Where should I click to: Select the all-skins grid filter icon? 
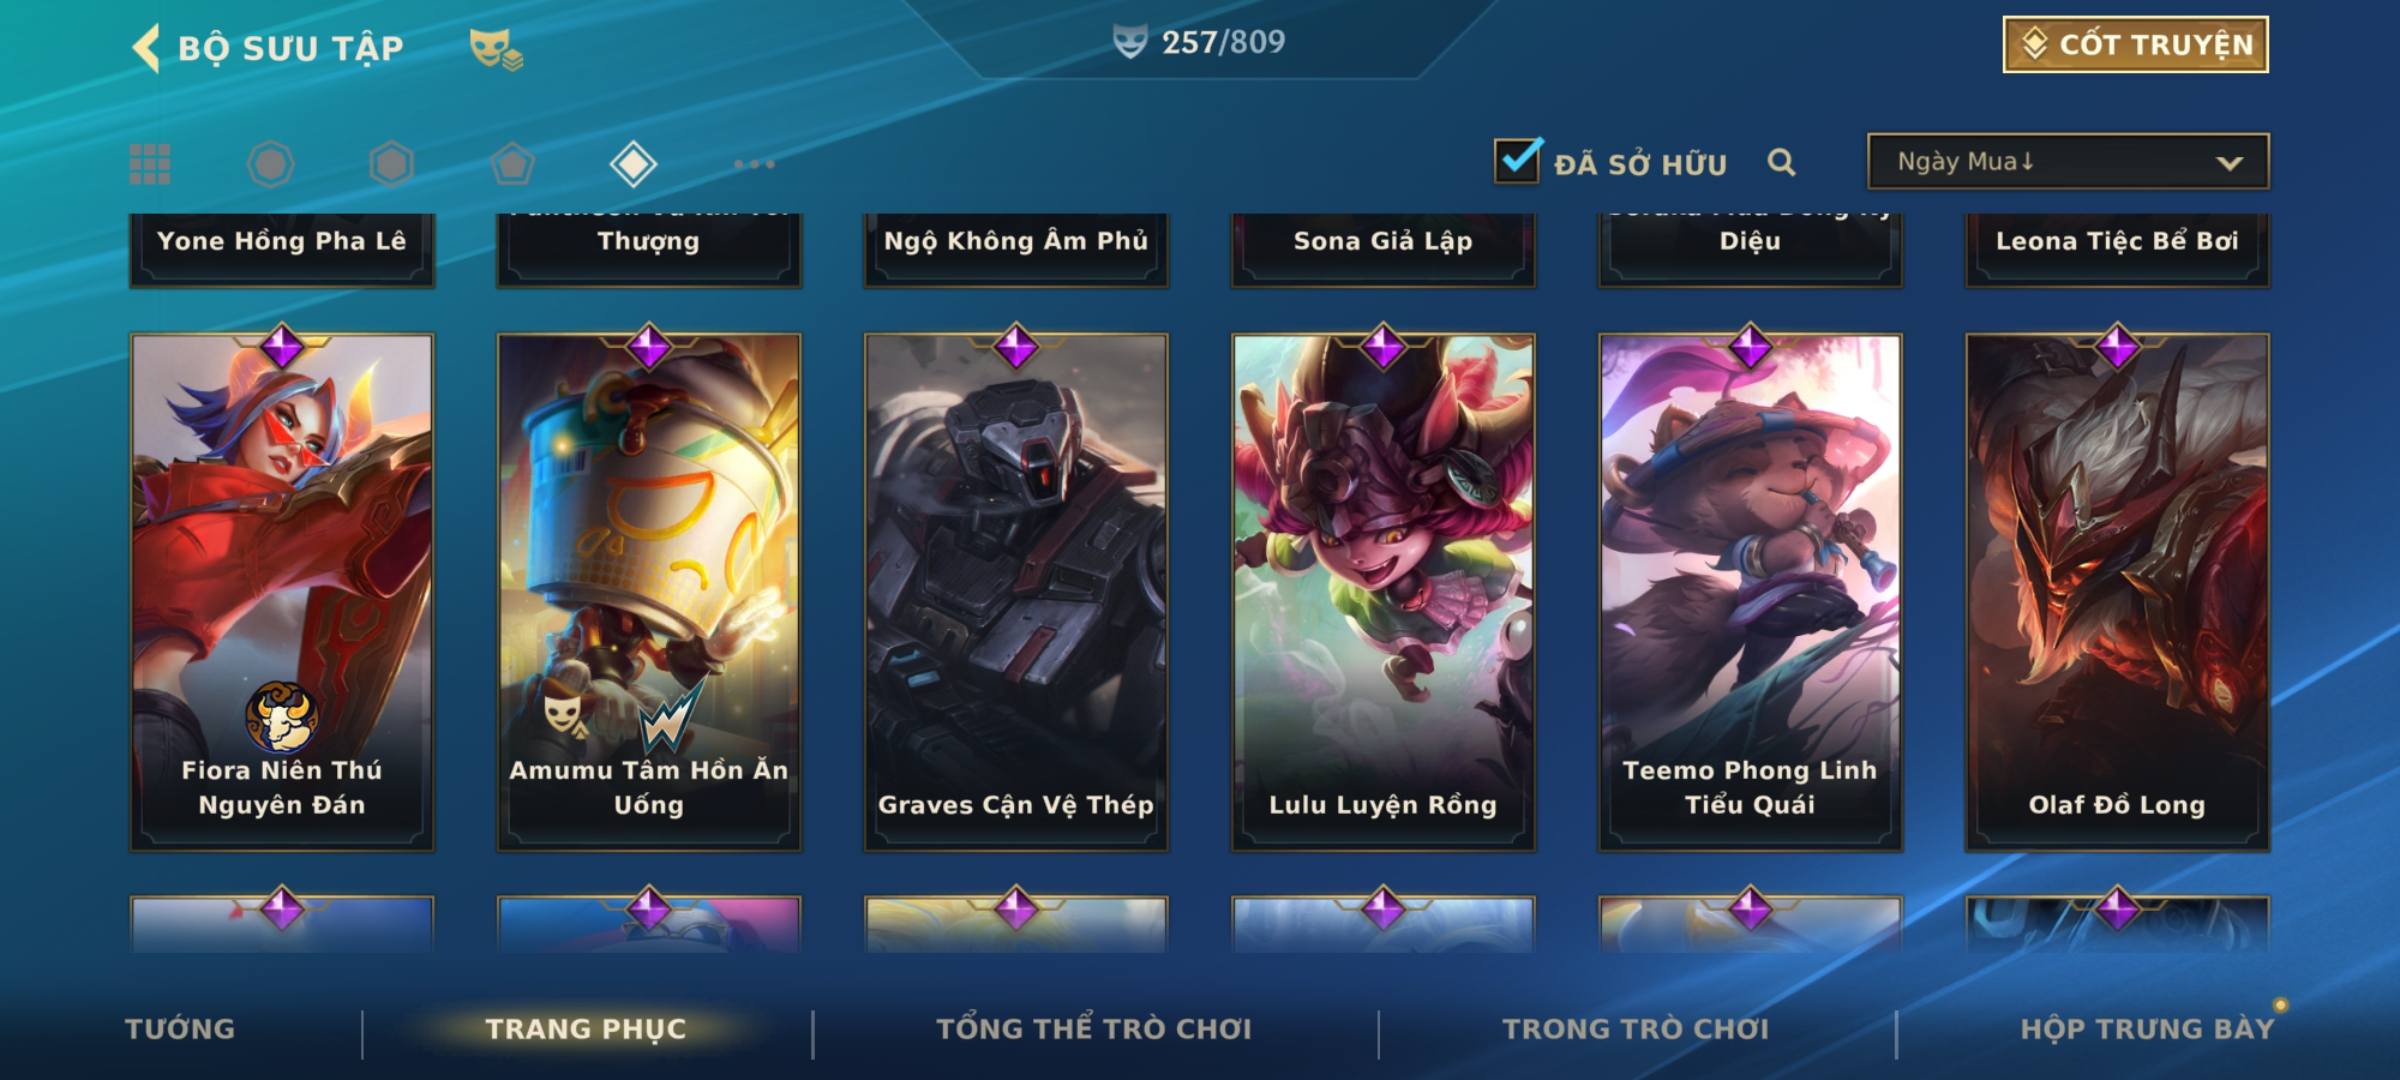pyautogui.click(x=150, y=164)
